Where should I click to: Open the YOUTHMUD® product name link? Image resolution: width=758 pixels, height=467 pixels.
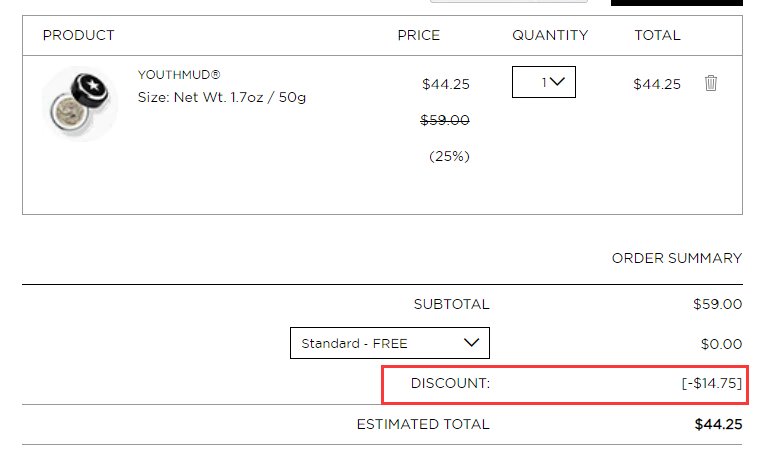click(x=179, y=75)
